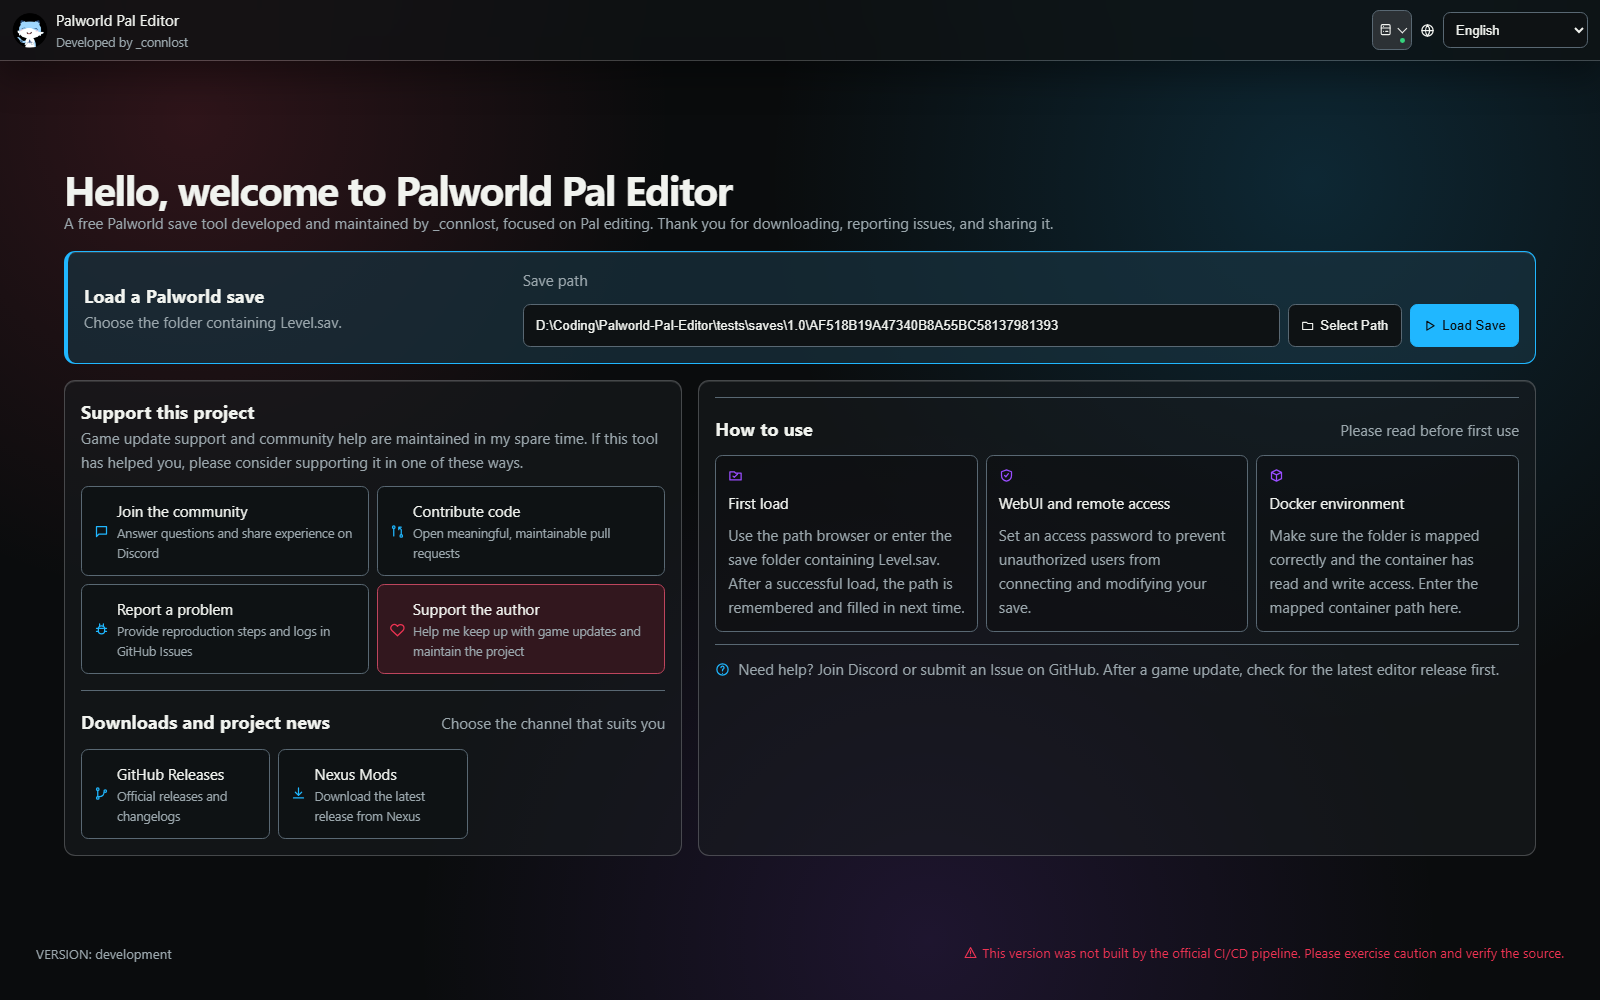The width and height of the screenshot is (1600, 1000).
Task: Click the cube icon in Docker environment card
Action: pyautogui.click(x=1276, y=476)
